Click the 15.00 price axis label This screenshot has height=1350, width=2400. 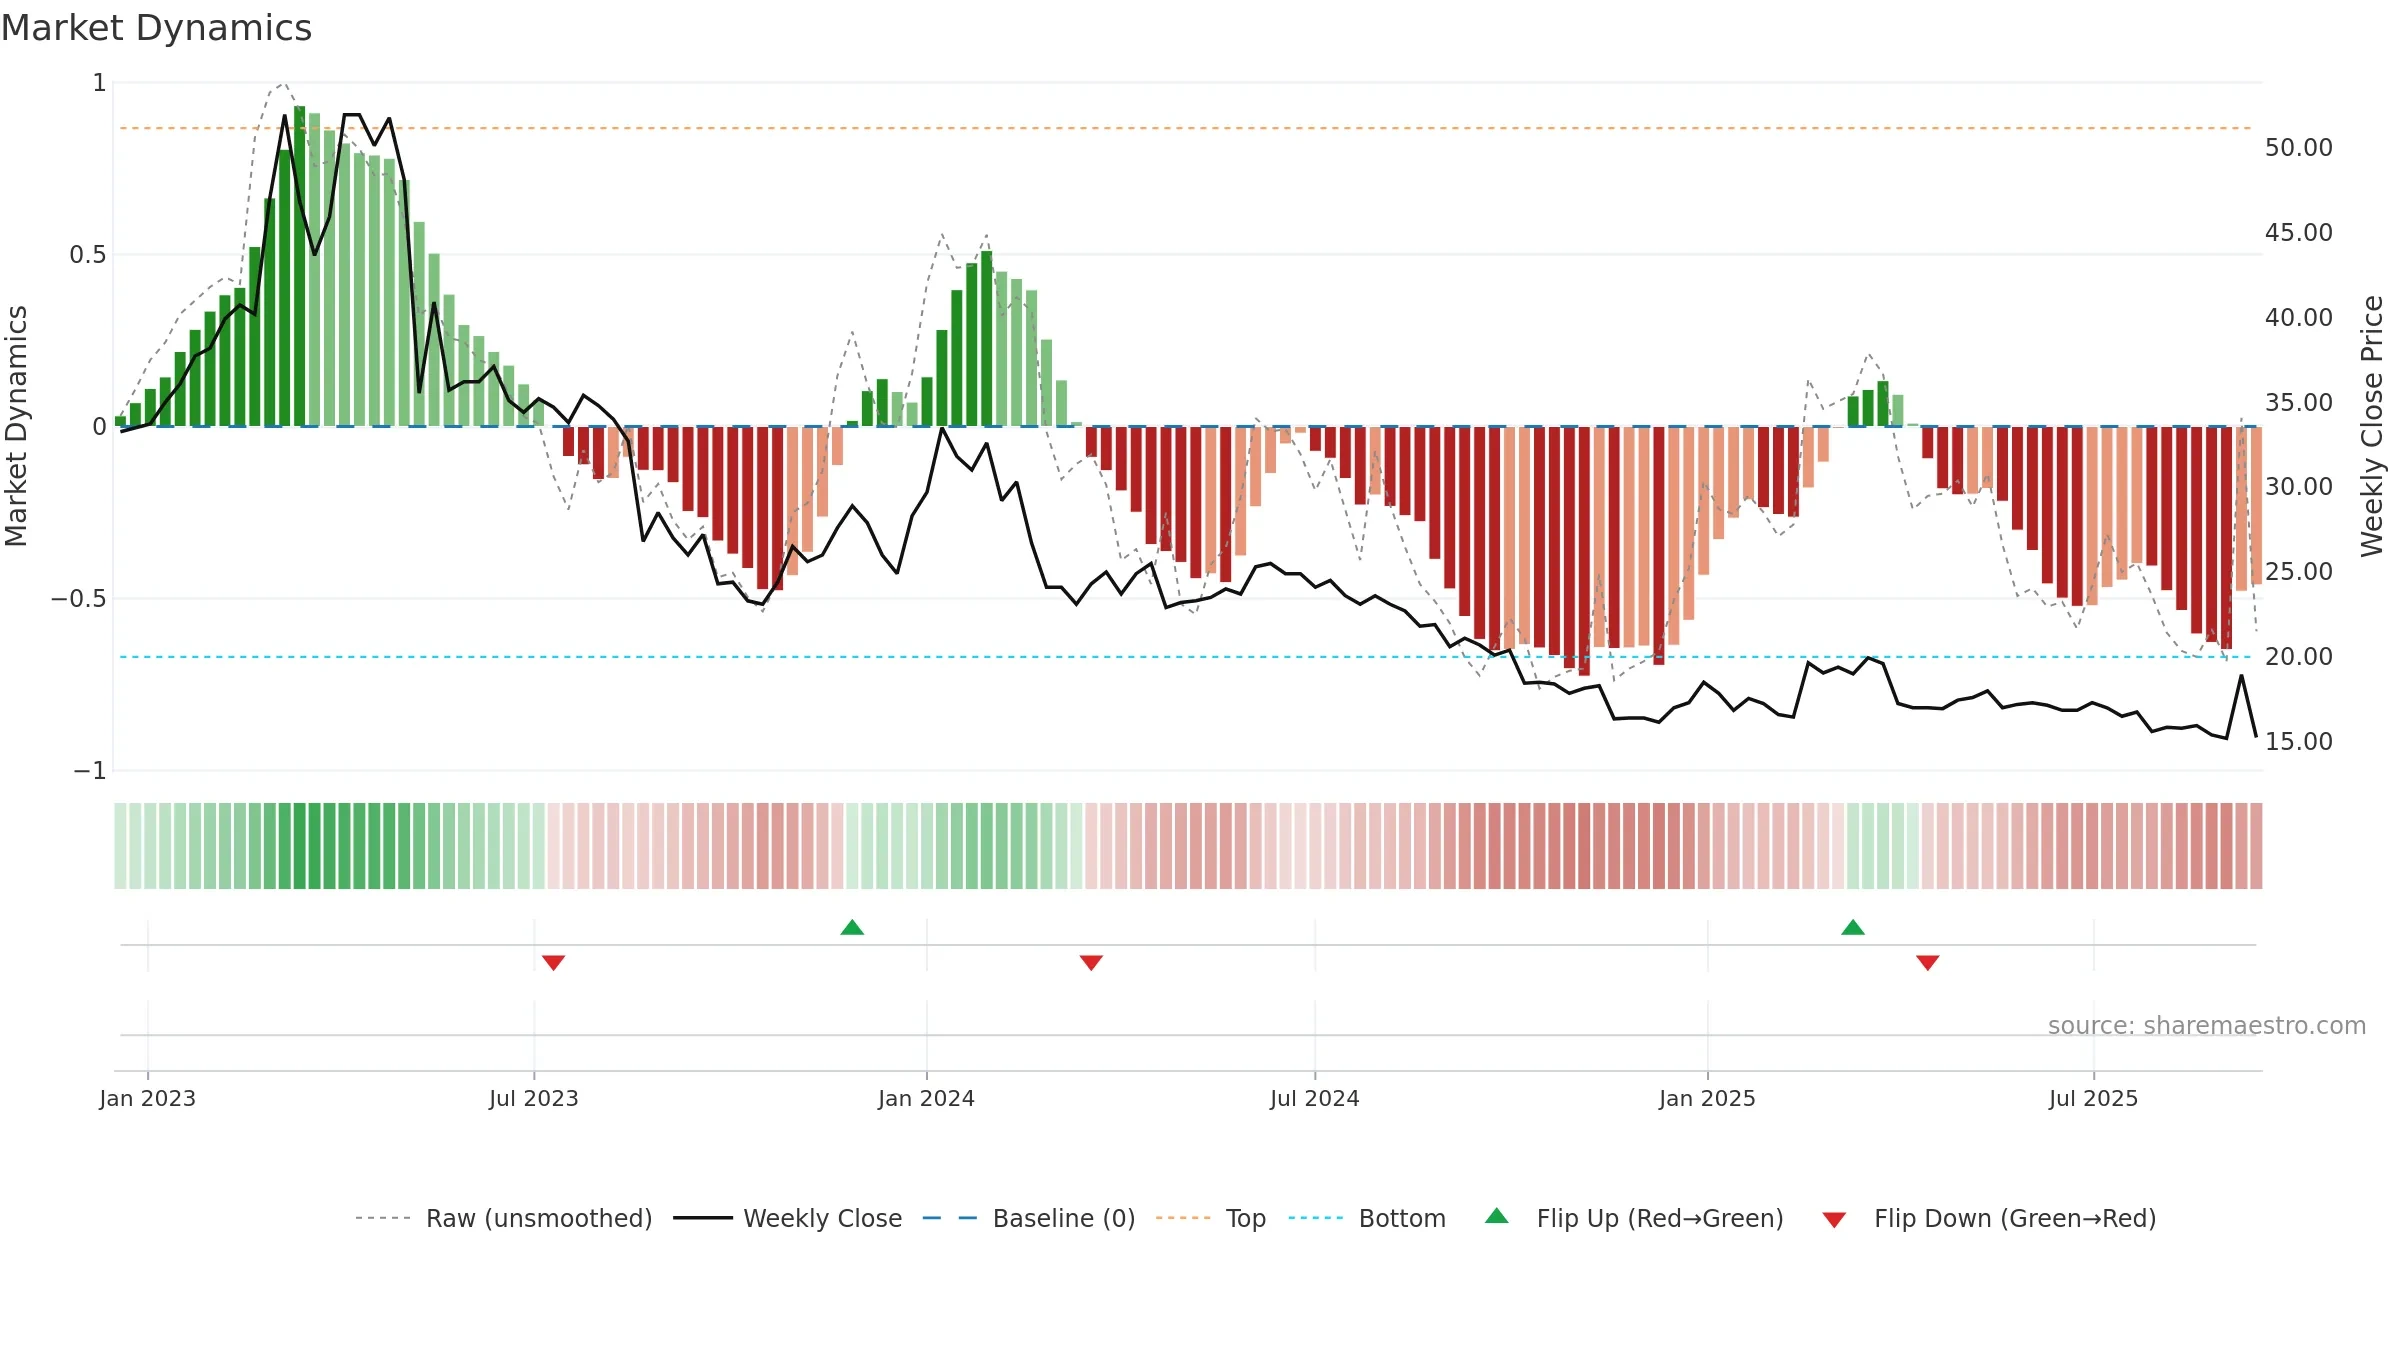click(2299, 741)
